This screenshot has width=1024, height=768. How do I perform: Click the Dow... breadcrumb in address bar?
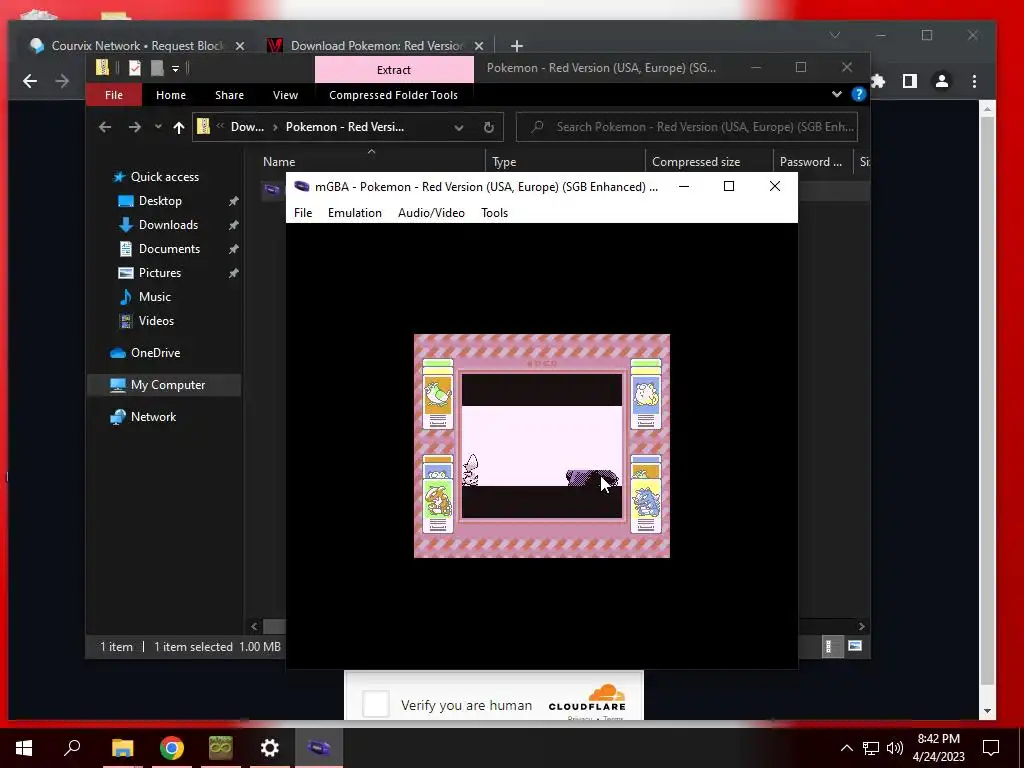coord(248,127)
